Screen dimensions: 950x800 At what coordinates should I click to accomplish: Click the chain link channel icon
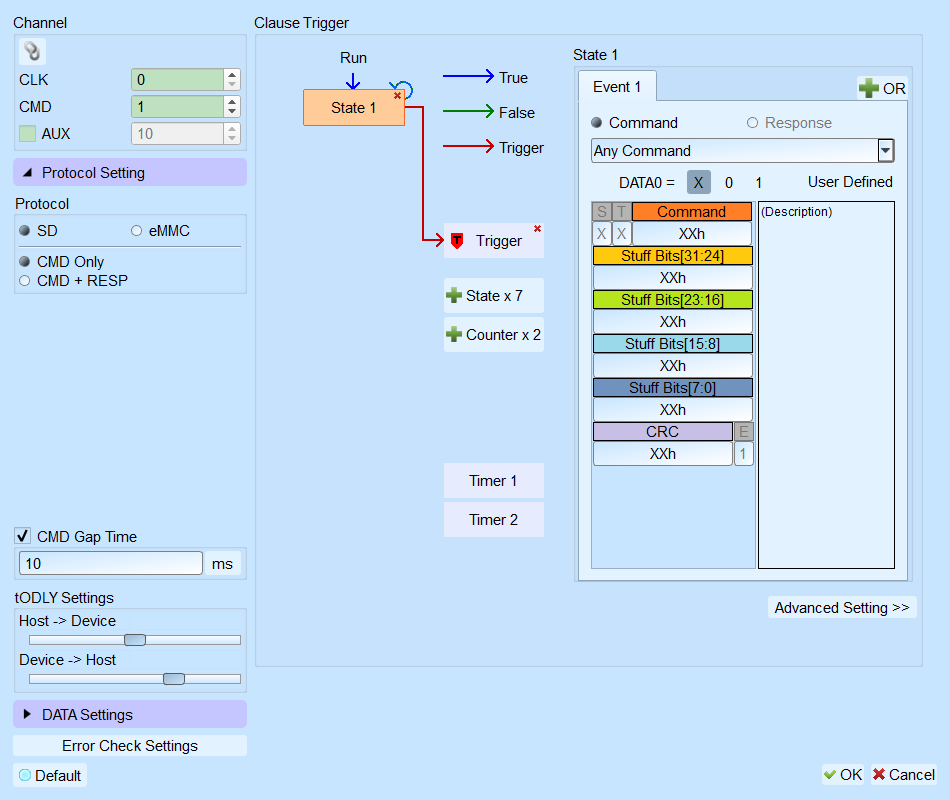(x=32, y=52)
